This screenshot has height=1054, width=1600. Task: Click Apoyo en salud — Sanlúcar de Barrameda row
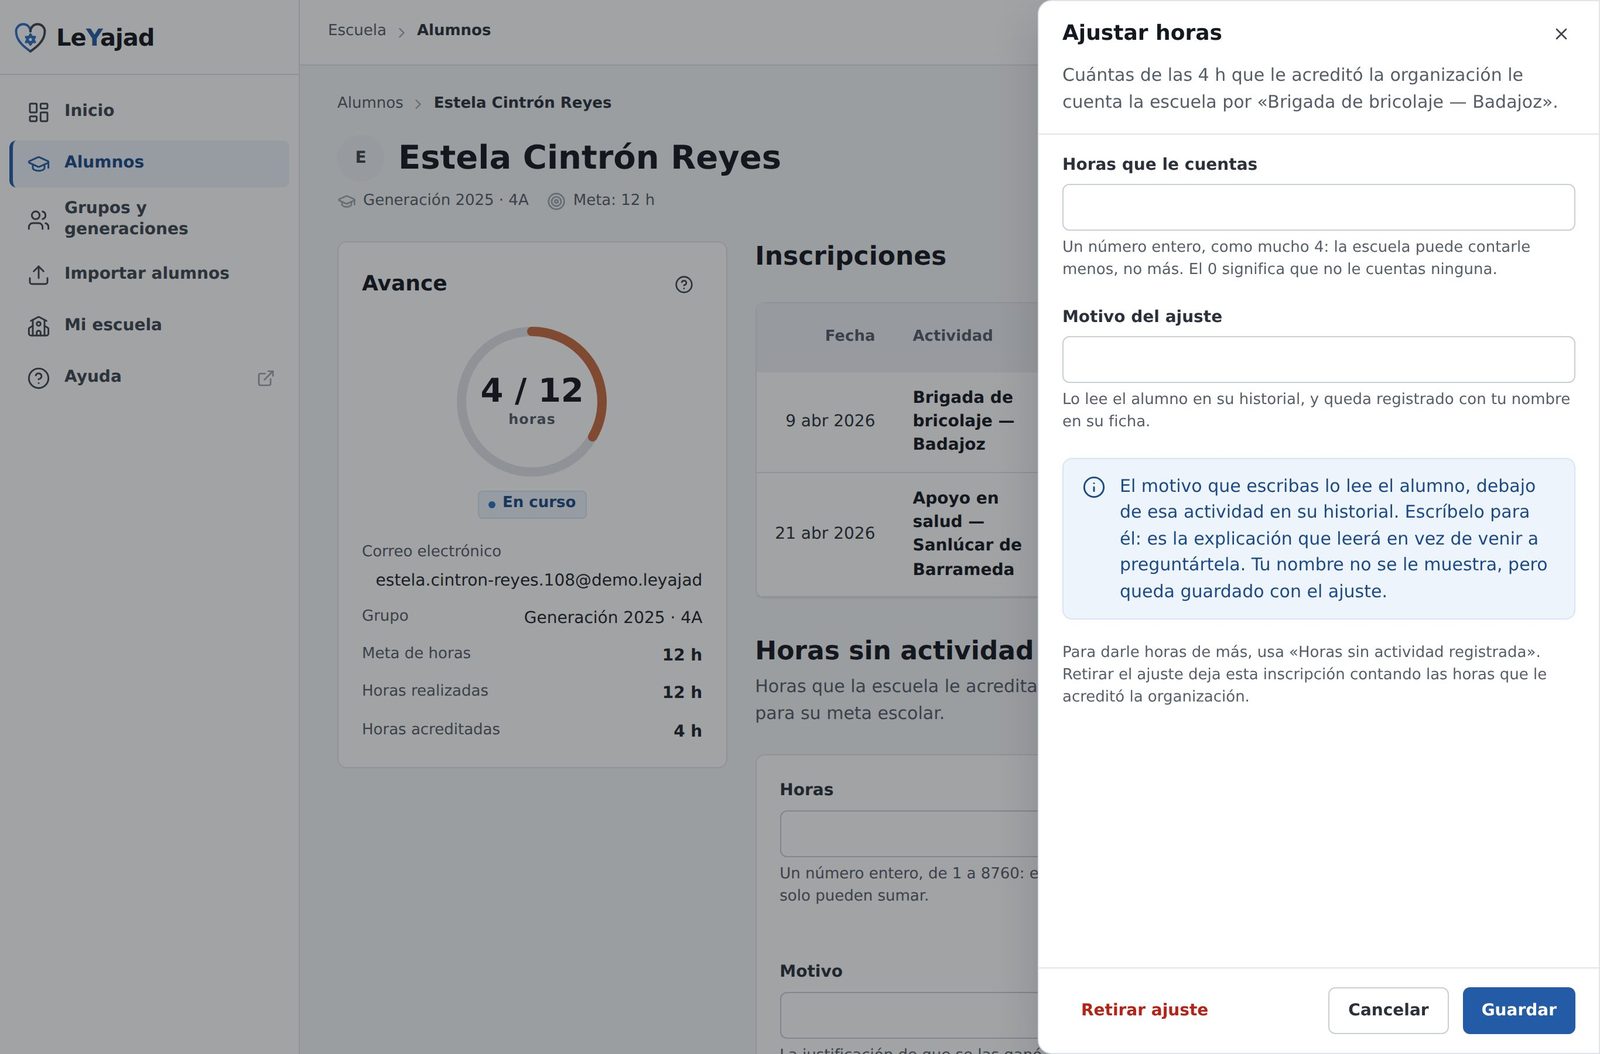click(897, 534)
